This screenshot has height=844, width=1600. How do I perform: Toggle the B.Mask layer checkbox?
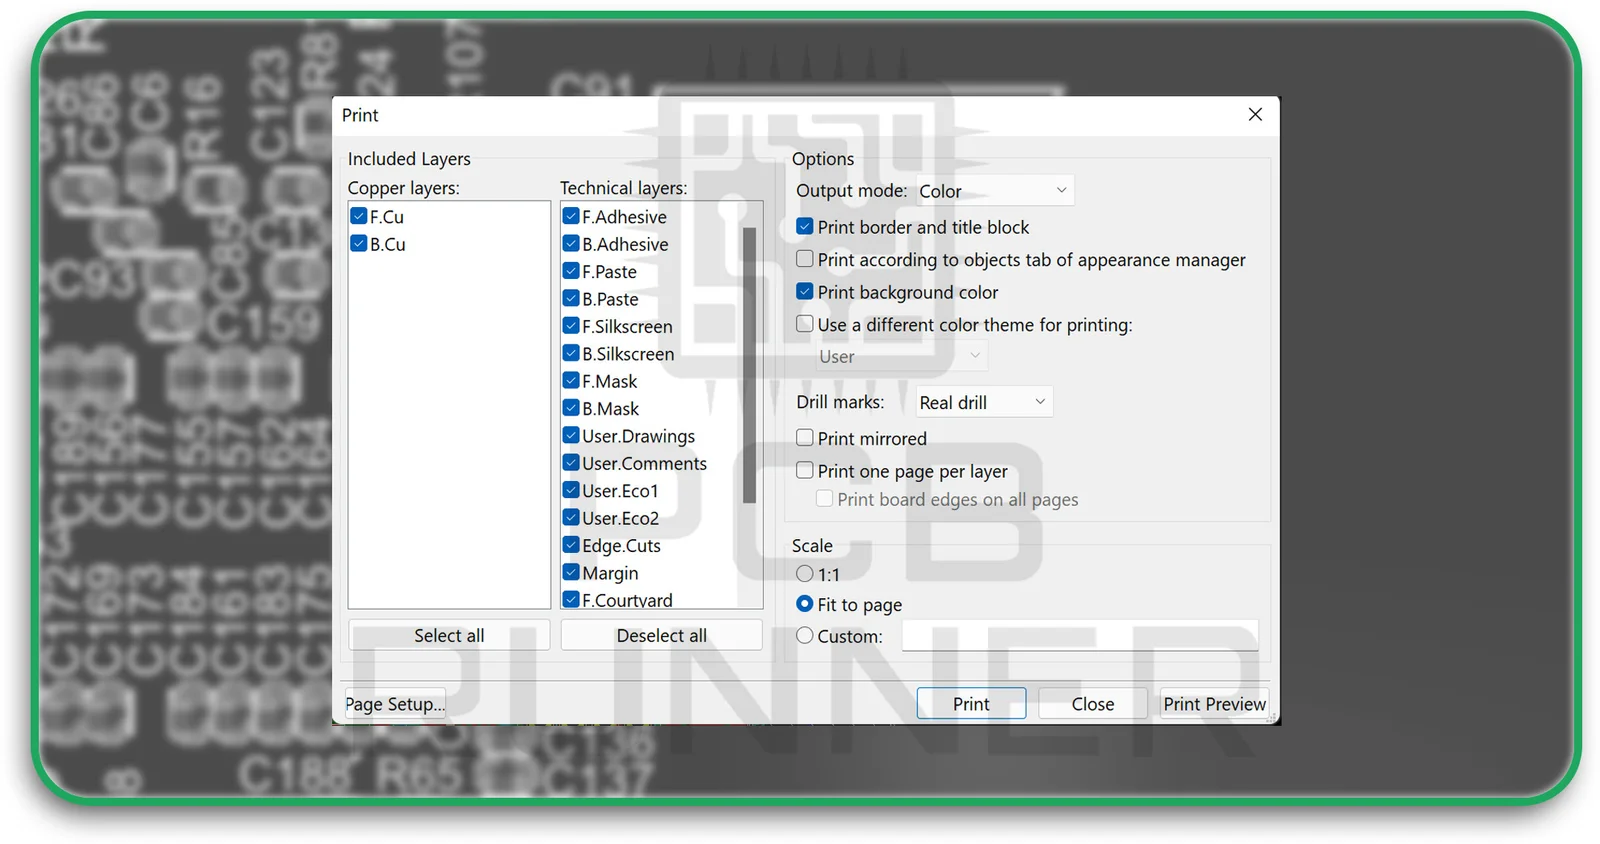coord(571,408)
